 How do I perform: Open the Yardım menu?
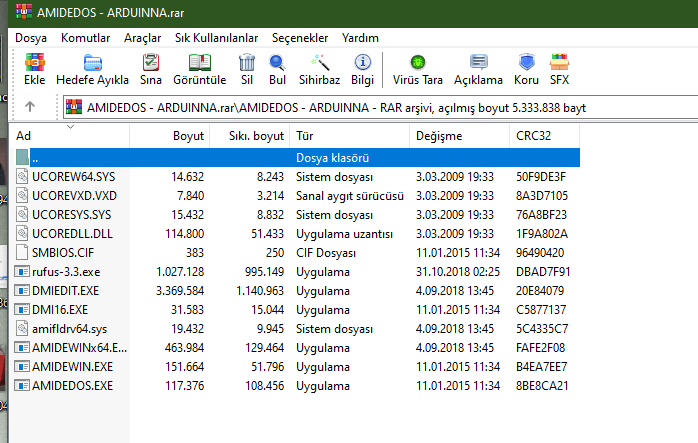[x=360, y=38]
